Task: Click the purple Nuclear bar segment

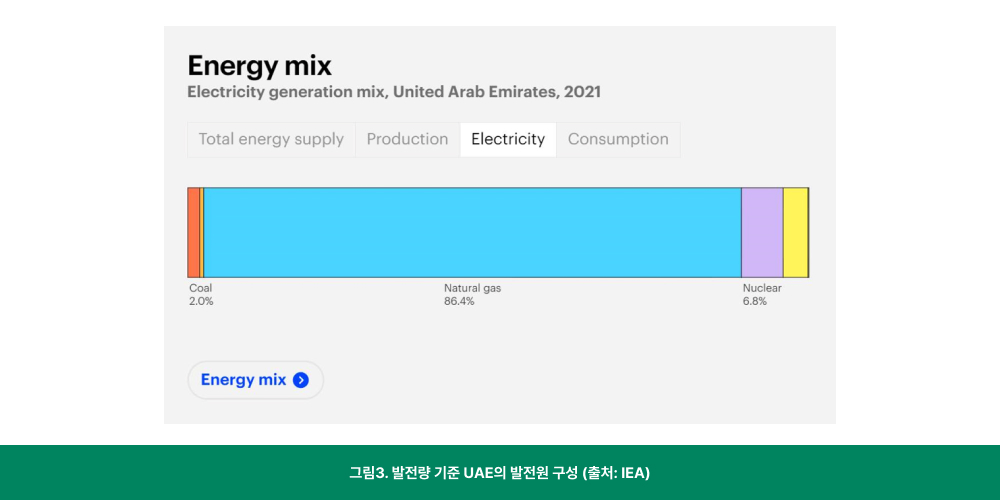Action: [x=762, y=233]
